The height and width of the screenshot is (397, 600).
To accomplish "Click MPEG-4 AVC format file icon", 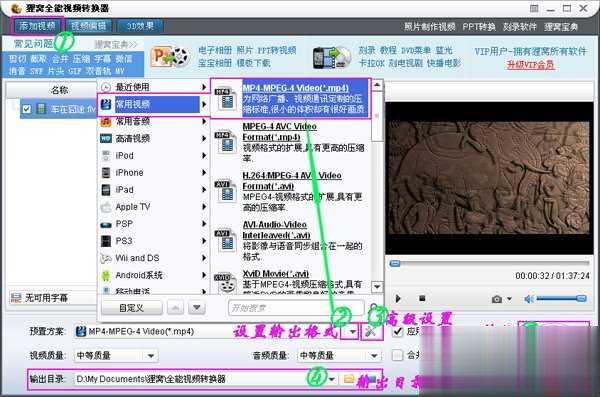I will [x=225, y=143].
